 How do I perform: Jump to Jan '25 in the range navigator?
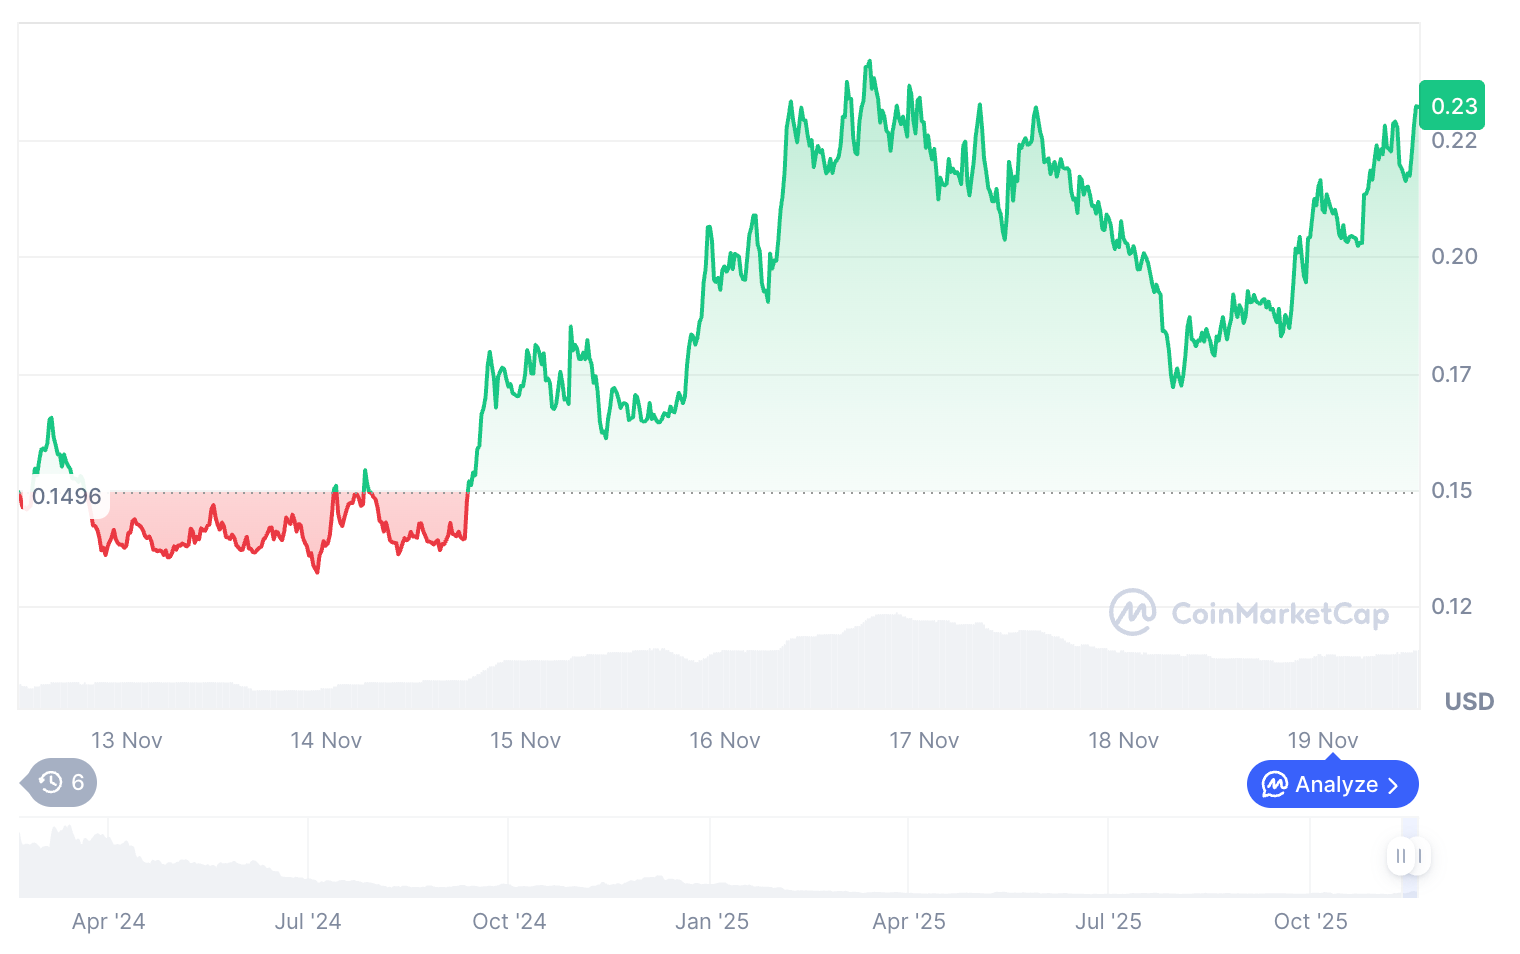coord(711,921)
